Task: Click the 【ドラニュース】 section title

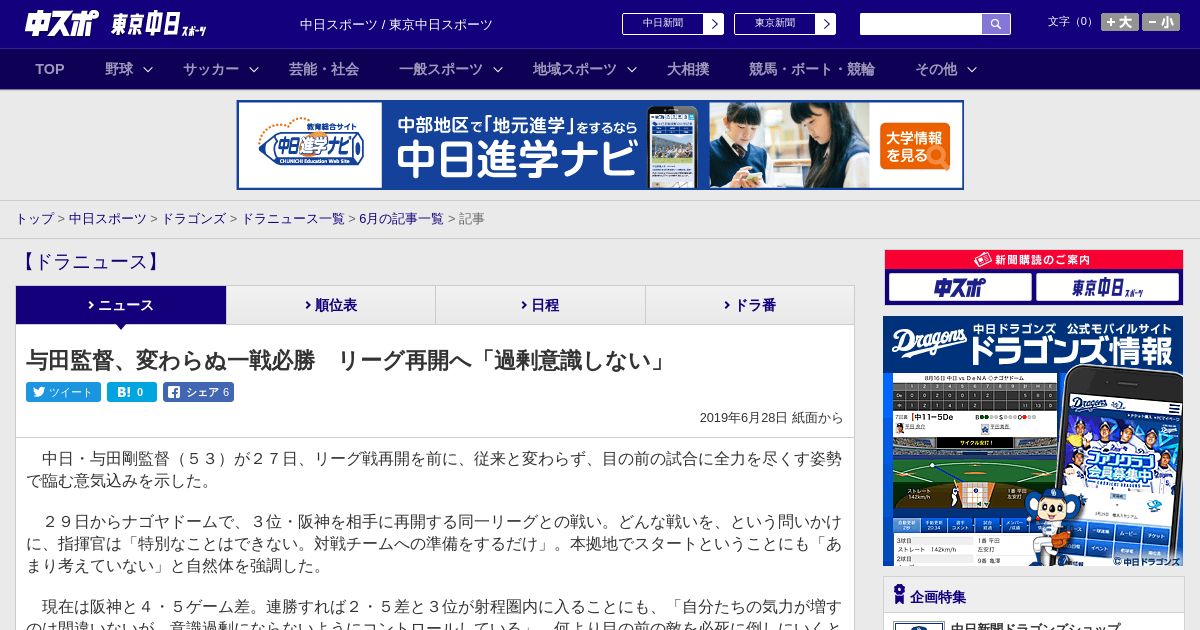Action: [90, 262]
